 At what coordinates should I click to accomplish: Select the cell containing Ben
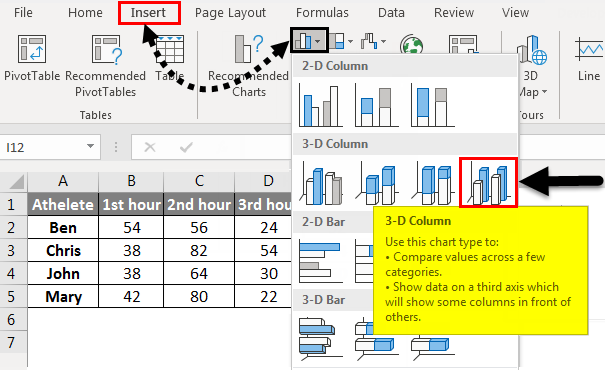tap(63, 227)
